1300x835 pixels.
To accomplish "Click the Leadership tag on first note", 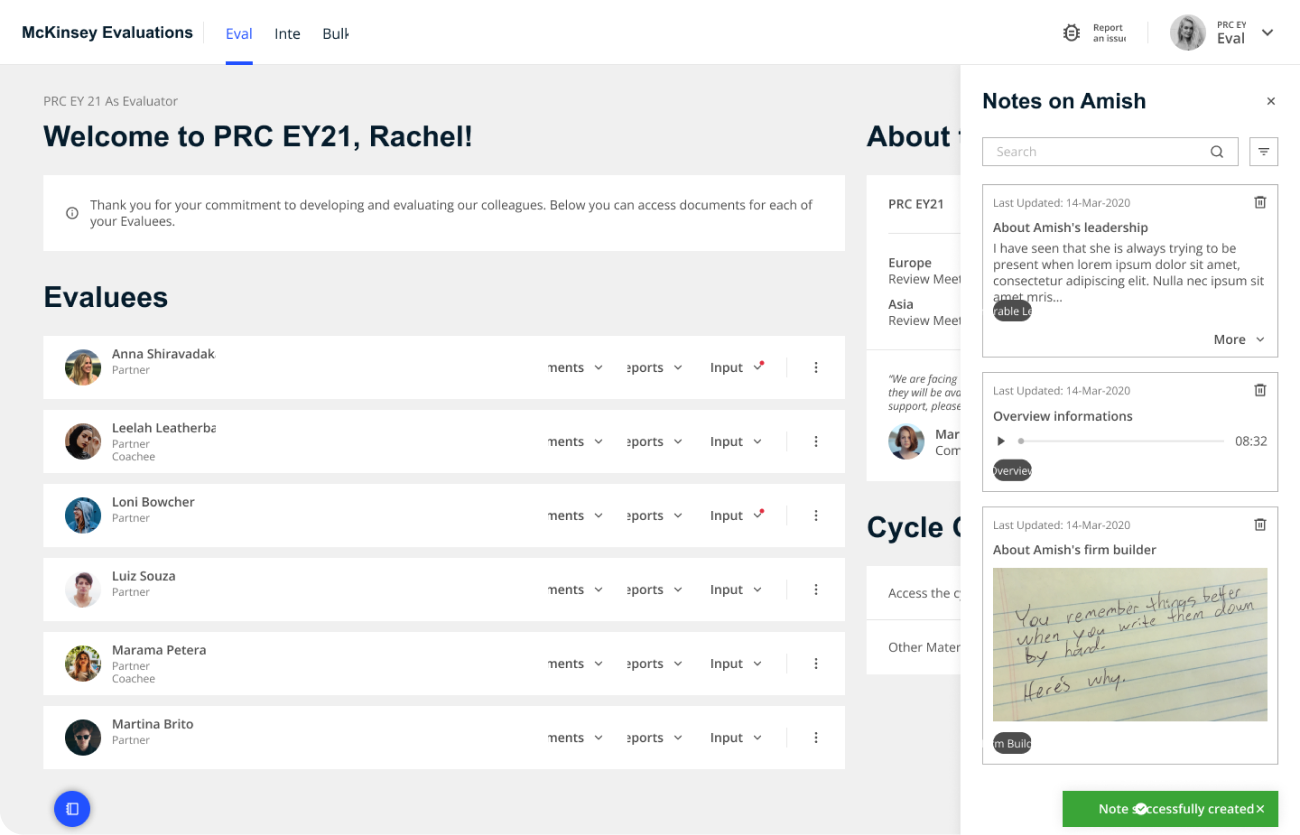I will coord(1012,311).
